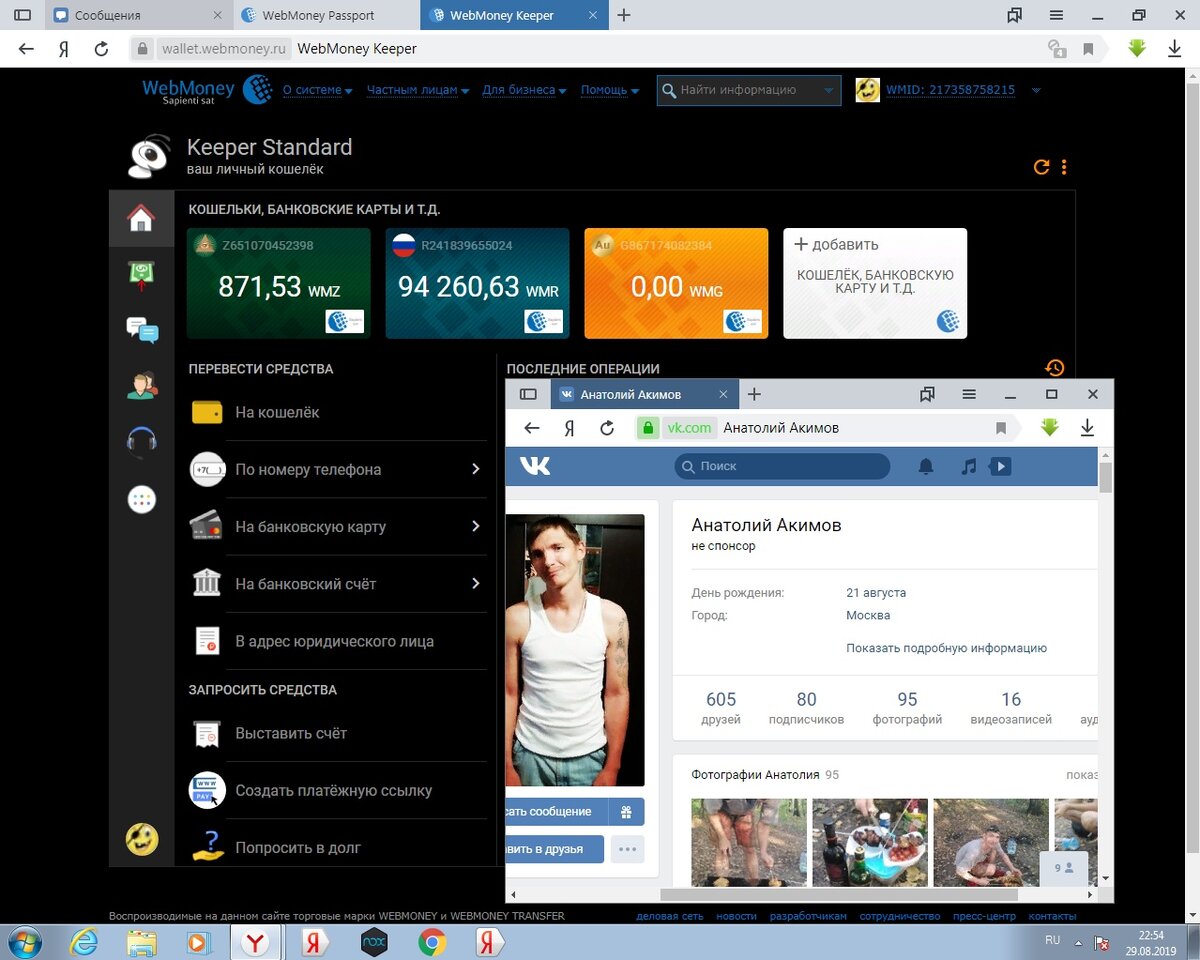Open the messages chat icon in sidebar
This screenshot has width=1200, height=960.
141,330
